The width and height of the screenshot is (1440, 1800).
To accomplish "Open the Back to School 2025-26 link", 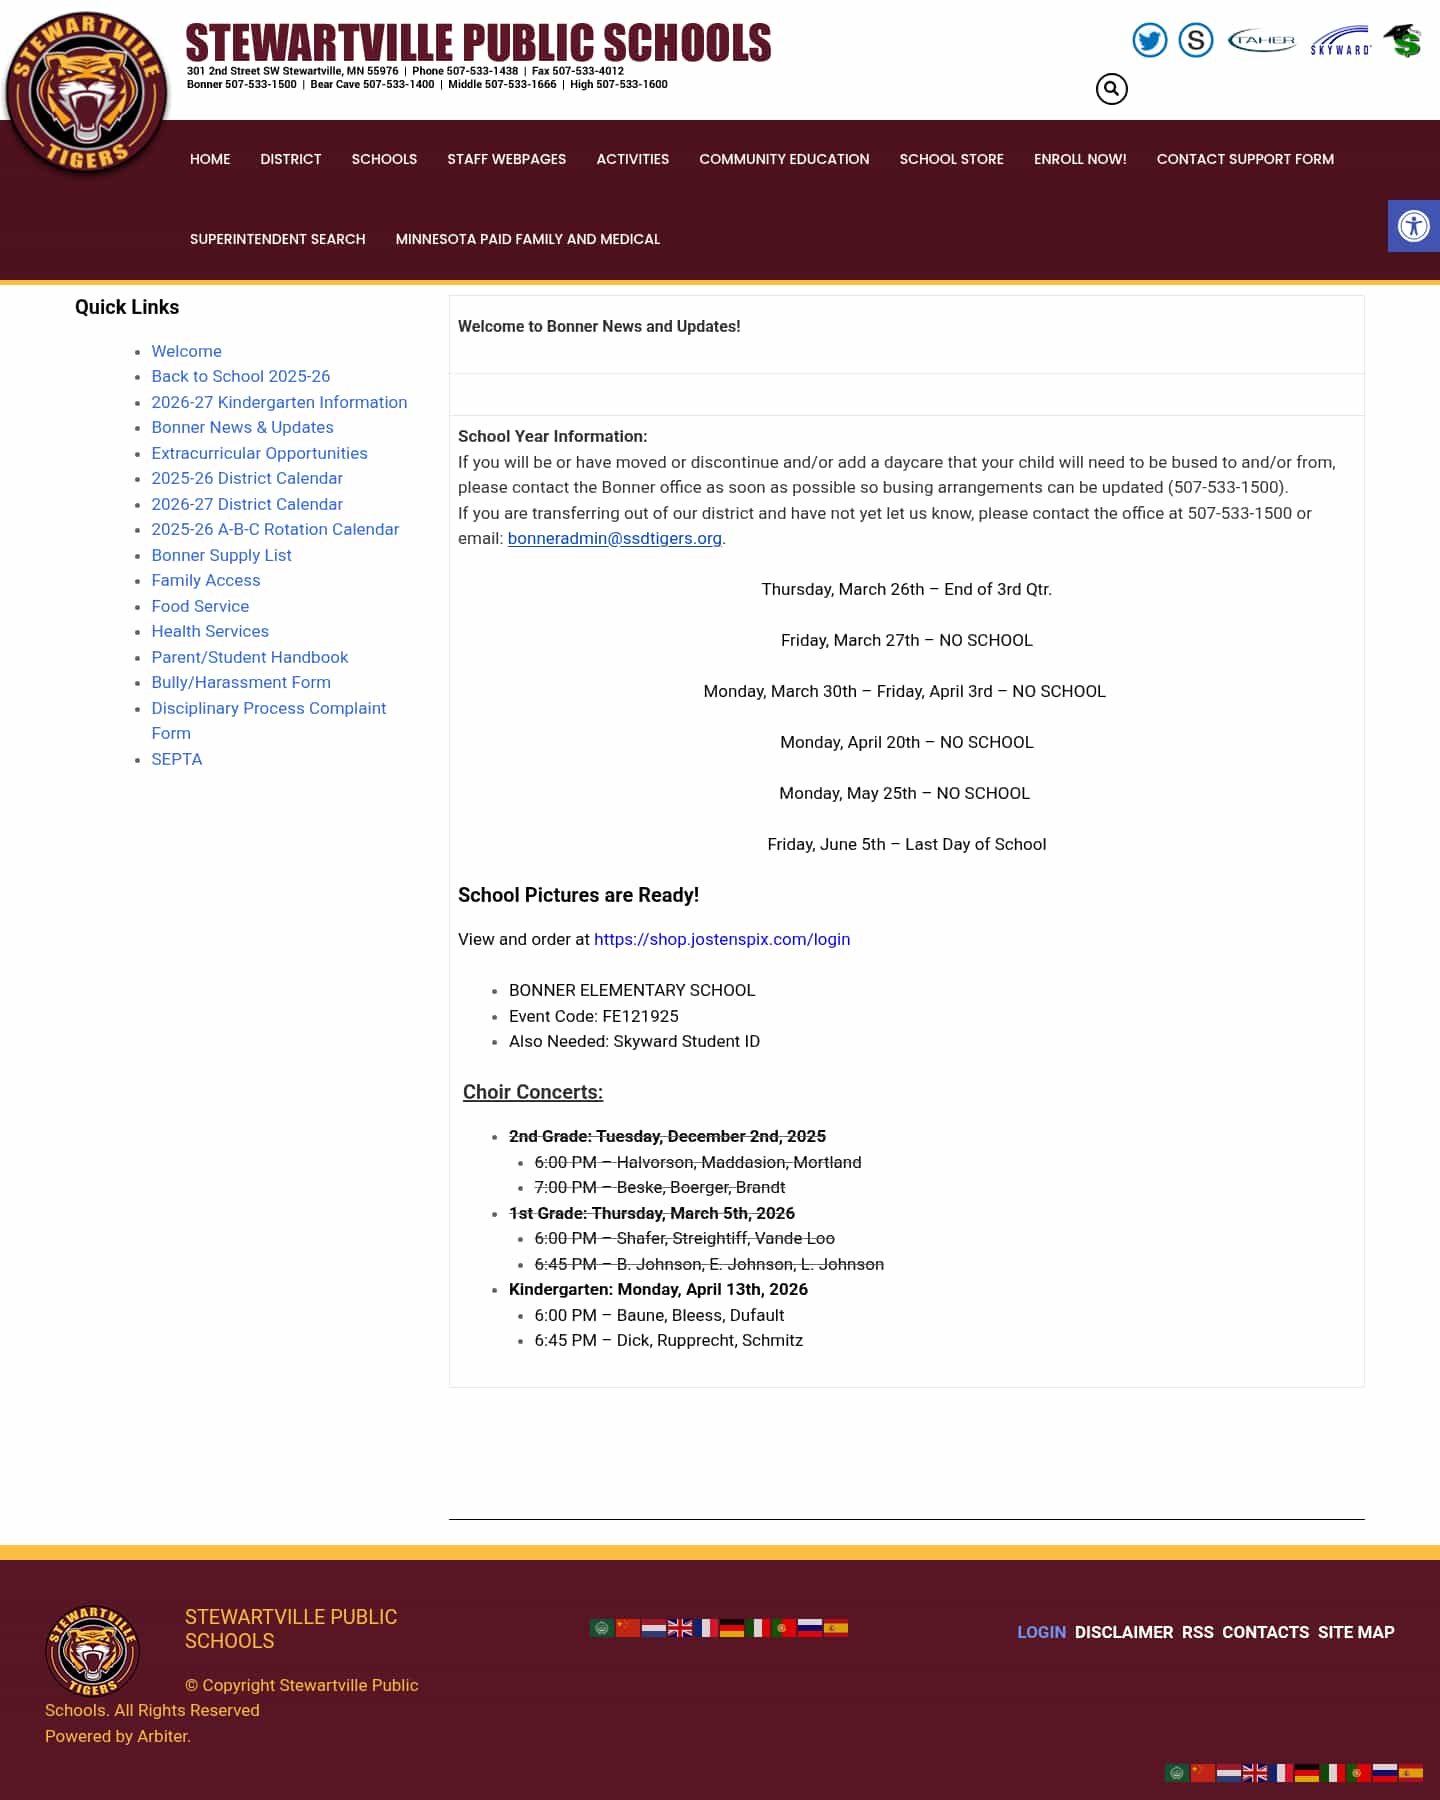I will tap(241, 376).
